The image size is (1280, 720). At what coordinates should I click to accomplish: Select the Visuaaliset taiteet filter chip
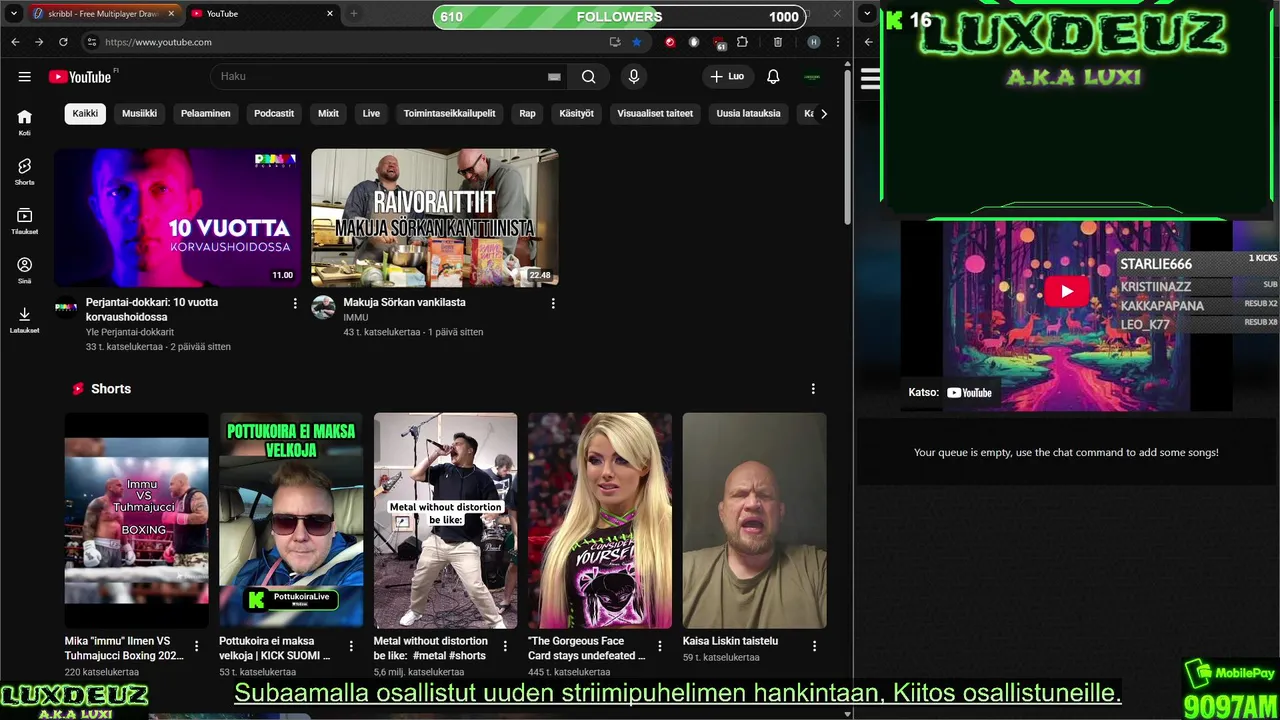655,113
